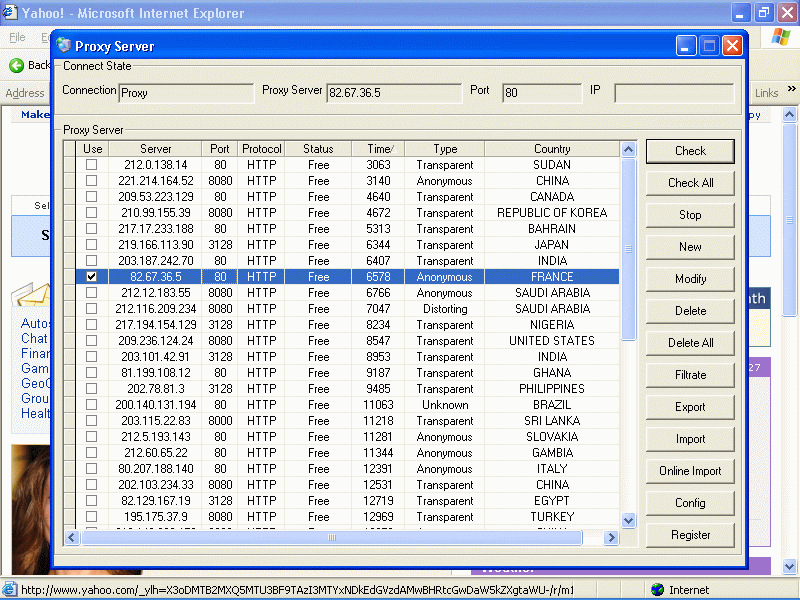Screen dimensions: 800x600
Task: Click the Internet Explorer page icon in title bar
Action: point(9,12)
